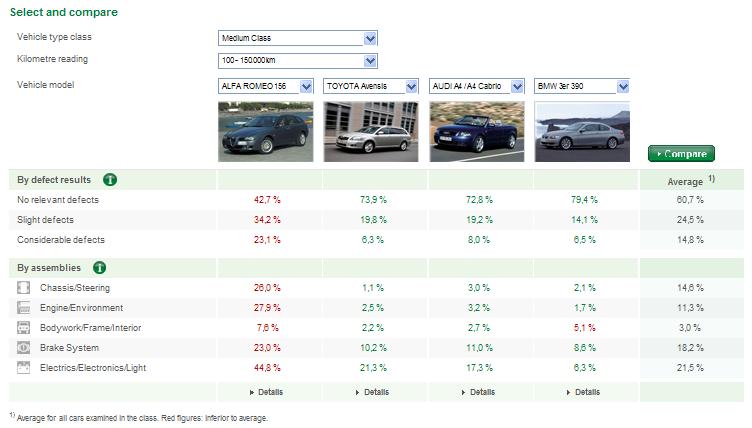Click BMW bodywork value 5,1 %
Viewport: 752px width, 428px height.
tap(584, 328)
